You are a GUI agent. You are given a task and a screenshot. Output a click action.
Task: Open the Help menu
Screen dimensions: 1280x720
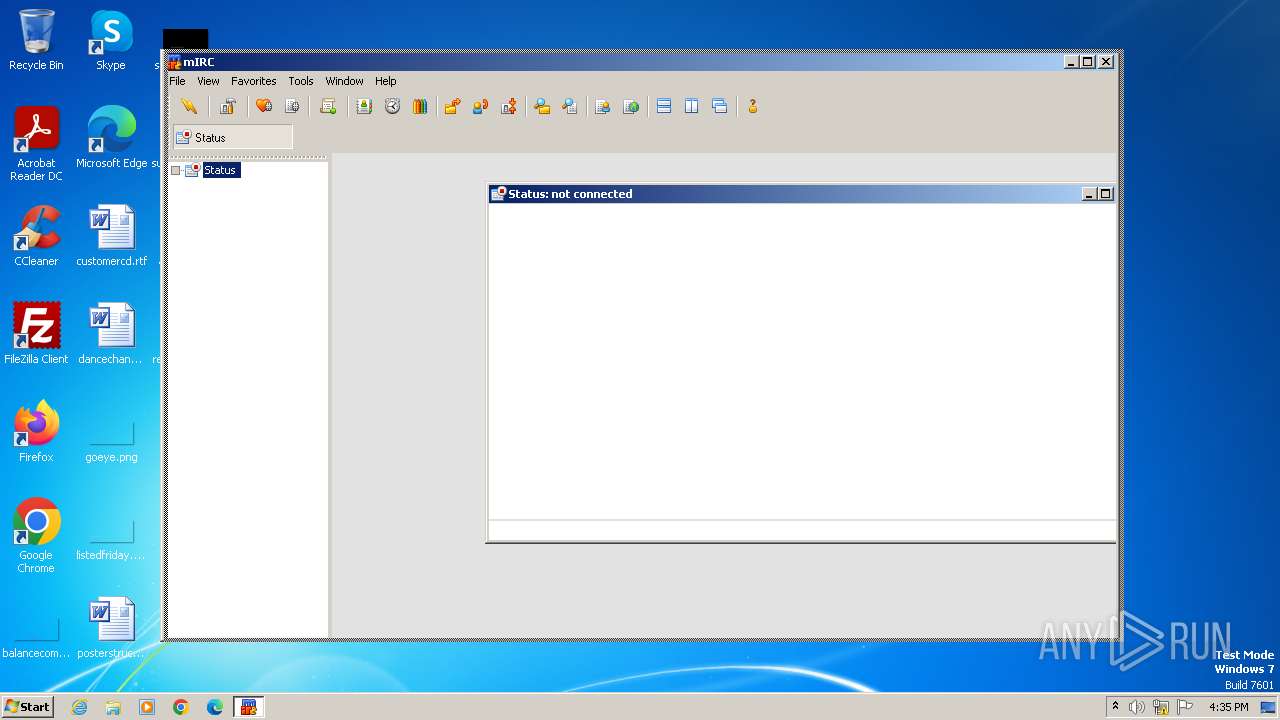point(386,81)
